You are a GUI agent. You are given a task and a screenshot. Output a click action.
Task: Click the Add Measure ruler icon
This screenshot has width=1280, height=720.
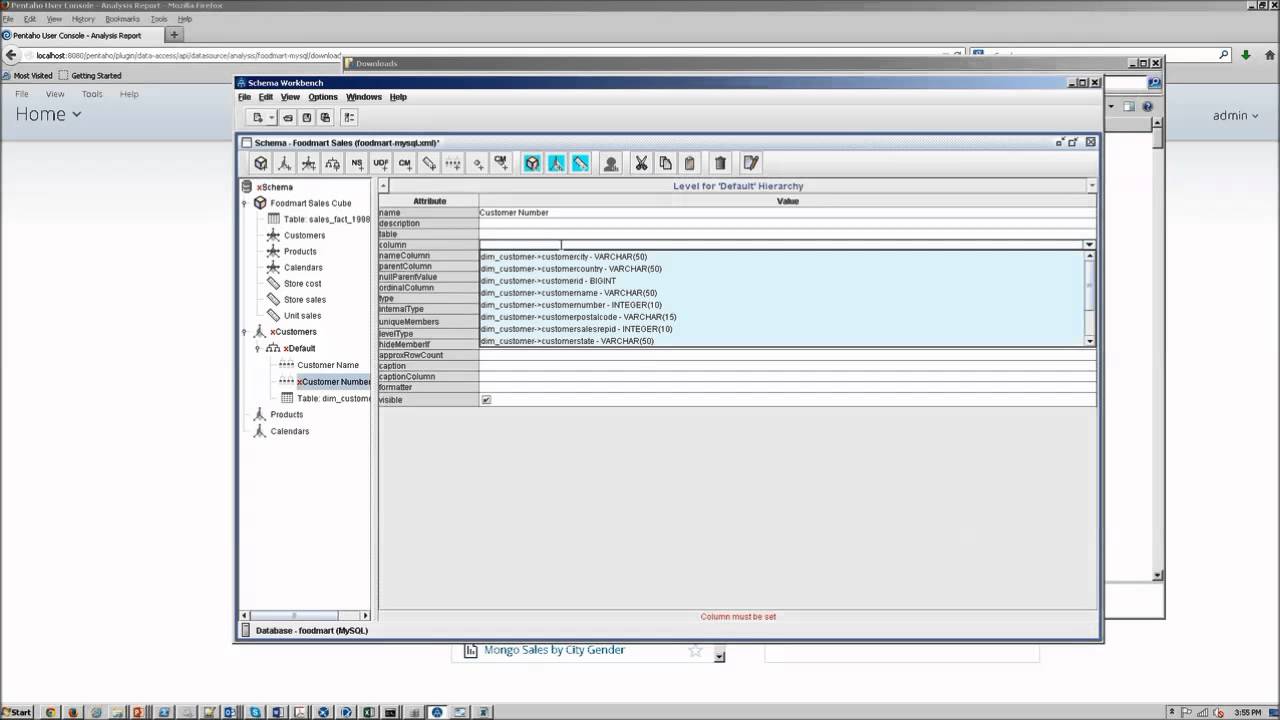pyautogui.click(x=429, y=163)
